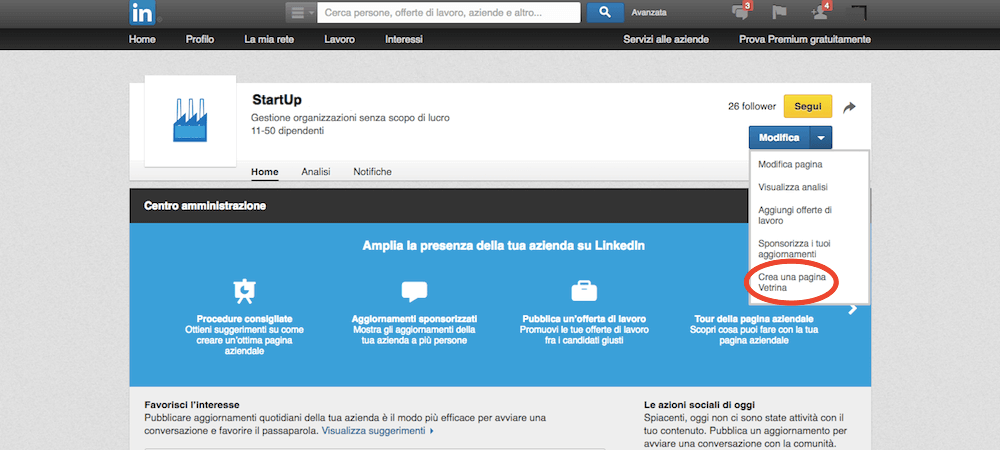Click the magnifier search button
Viewport: 1000px width, 450px height.
tap(605, 12)
